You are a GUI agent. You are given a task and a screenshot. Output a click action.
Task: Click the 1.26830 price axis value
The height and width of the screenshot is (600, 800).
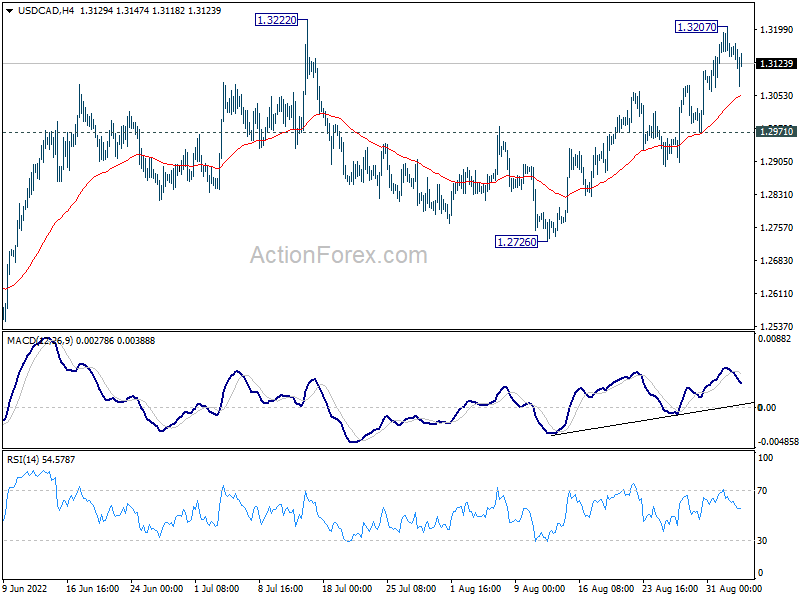coord(777,261)
